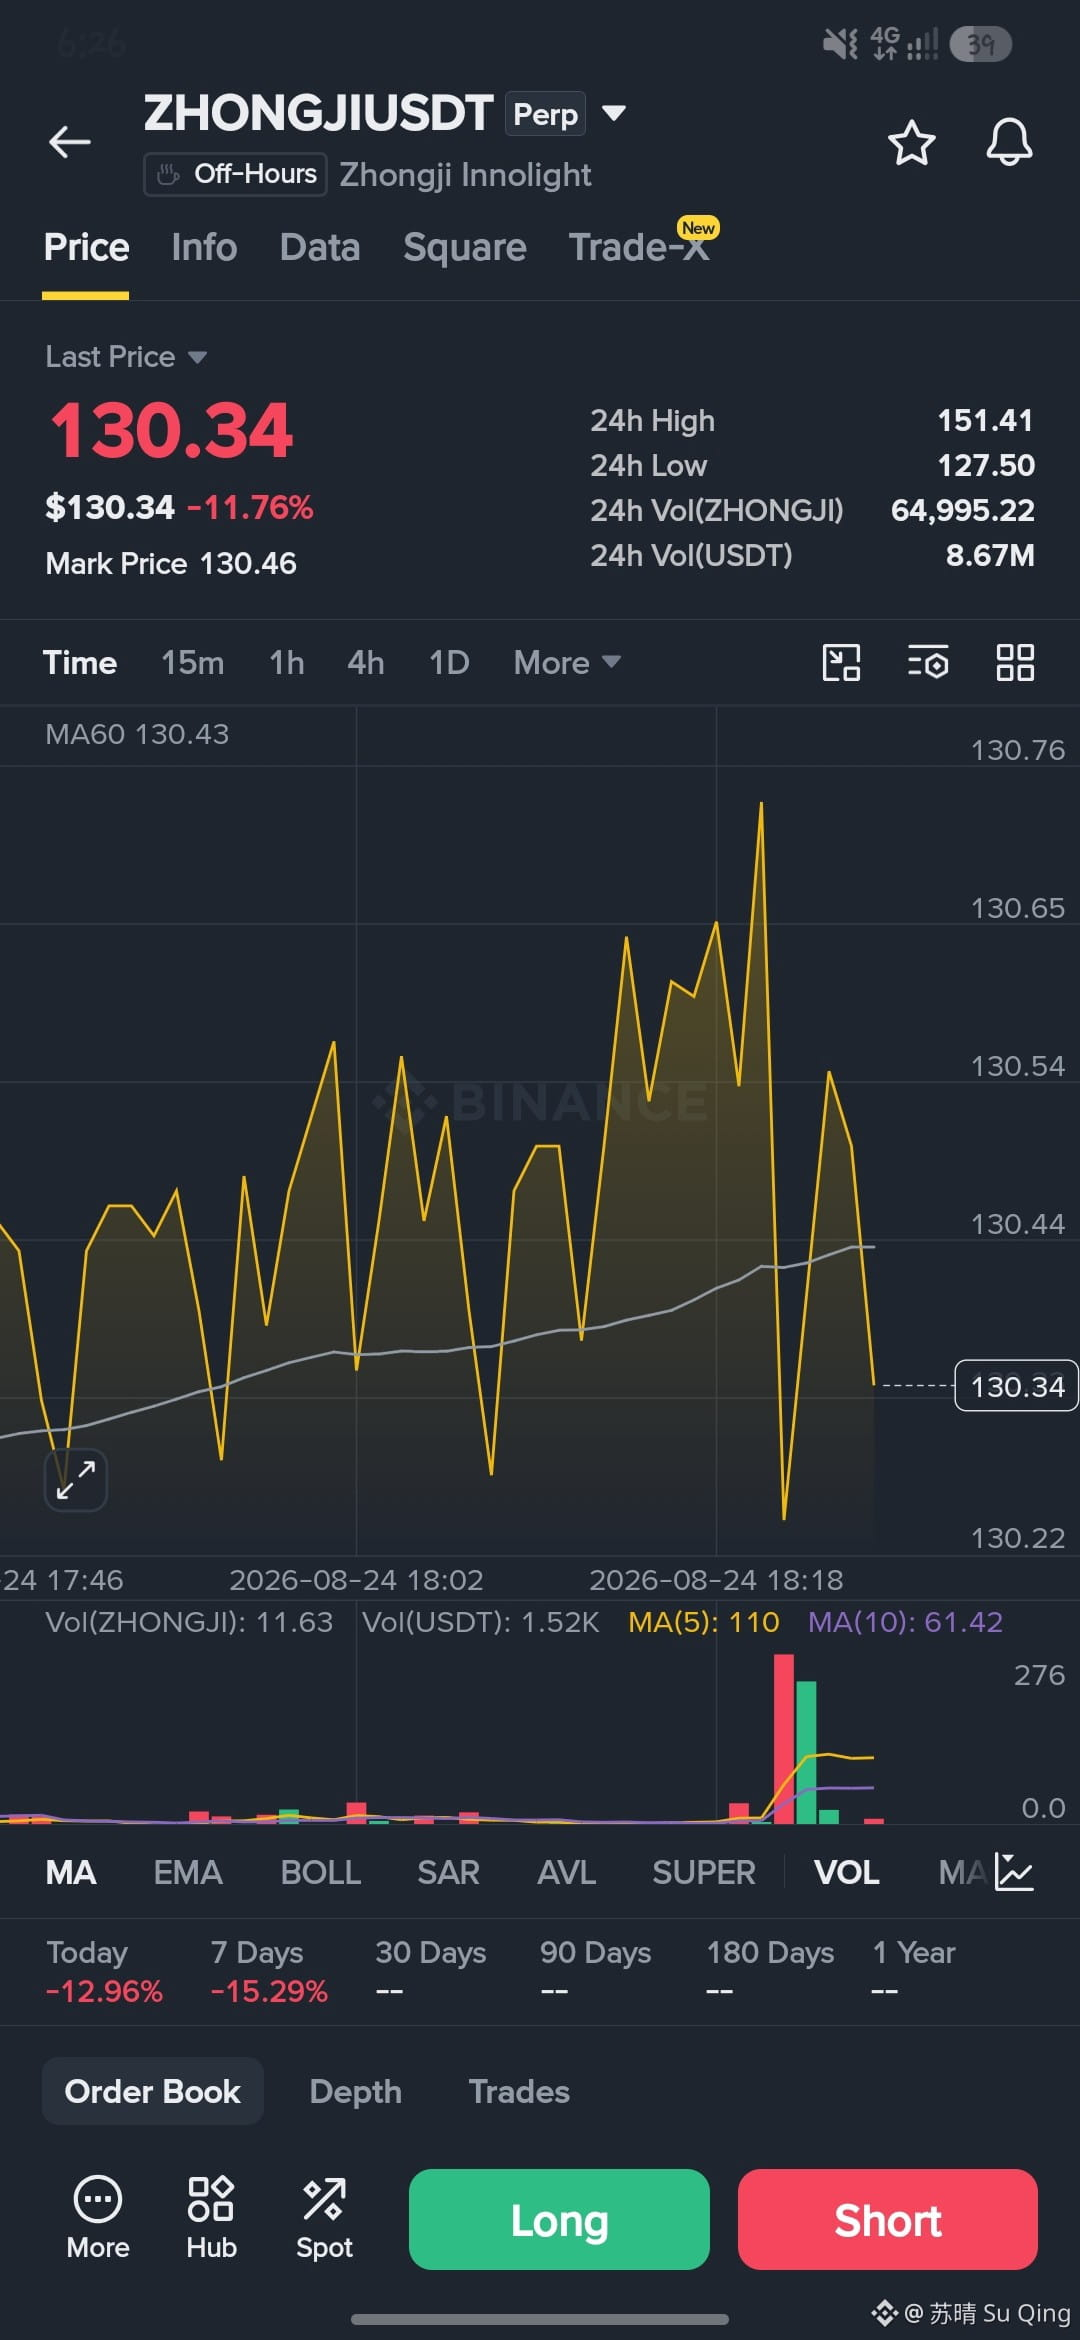Tap the 90 Days performance

[595, 1971]
